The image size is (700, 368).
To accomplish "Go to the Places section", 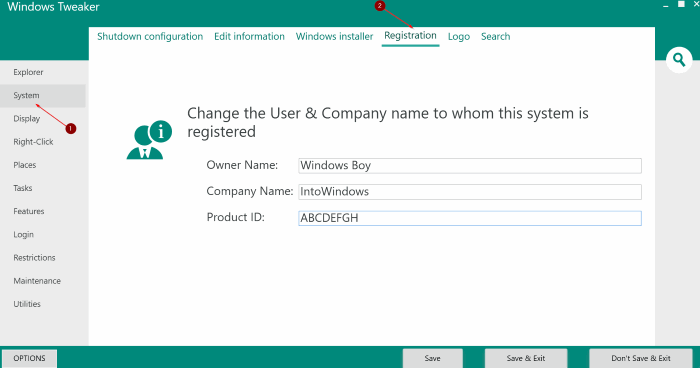I will pos(43,165).
